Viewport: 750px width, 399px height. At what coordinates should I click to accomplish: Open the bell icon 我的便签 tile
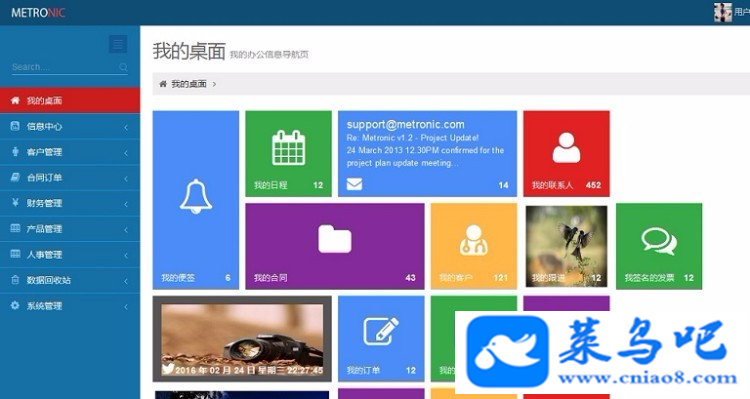pyautogui.click(x=196, y=200)
